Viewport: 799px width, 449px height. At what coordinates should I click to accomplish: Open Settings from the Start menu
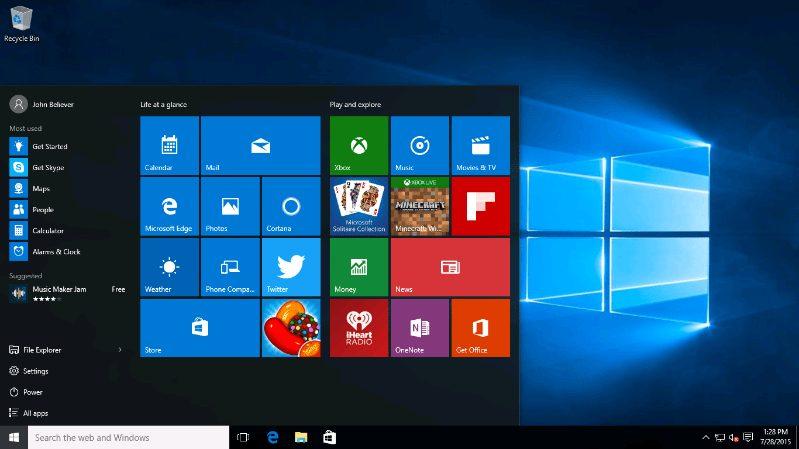(x=35, y=371)
